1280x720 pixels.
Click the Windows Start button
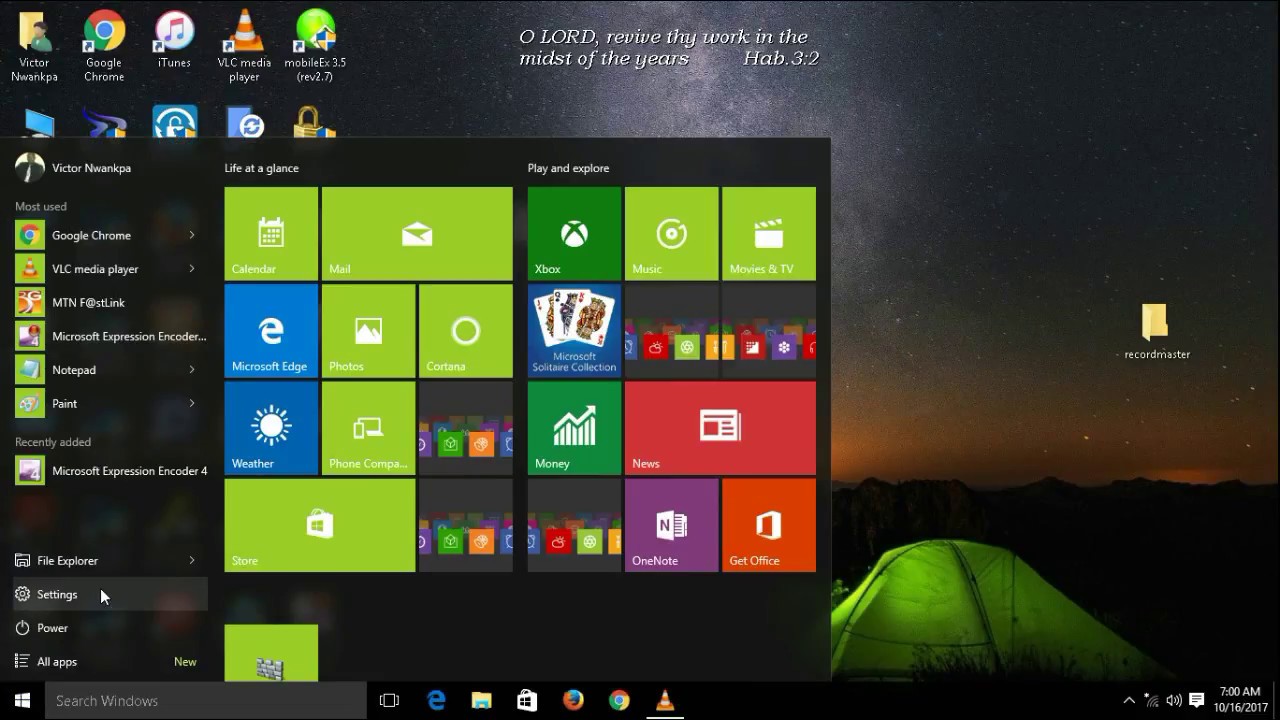(22, 701)
